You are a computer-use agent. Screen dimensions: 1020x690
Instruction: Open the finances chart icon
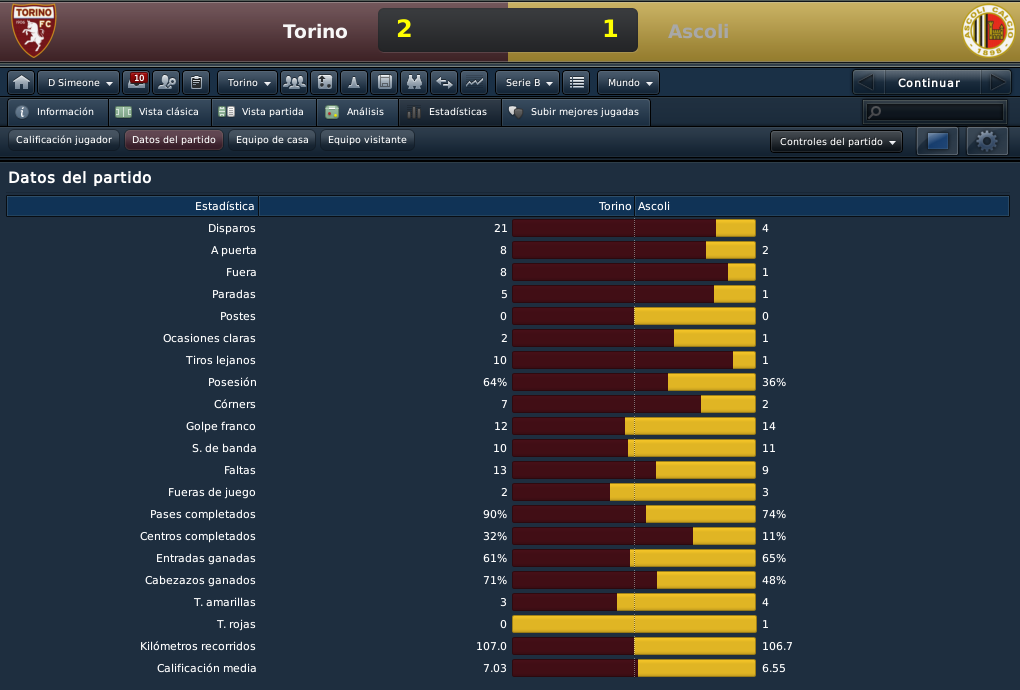474,83
